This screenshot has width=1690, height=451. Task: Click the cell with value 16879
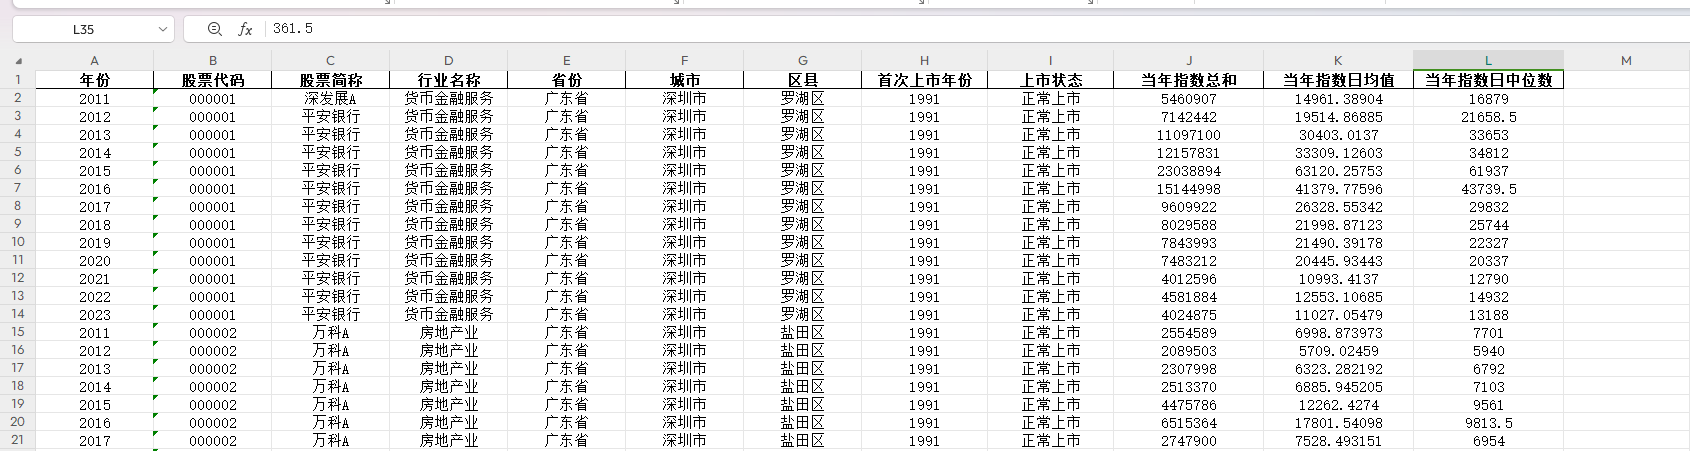click(1489, 99)
